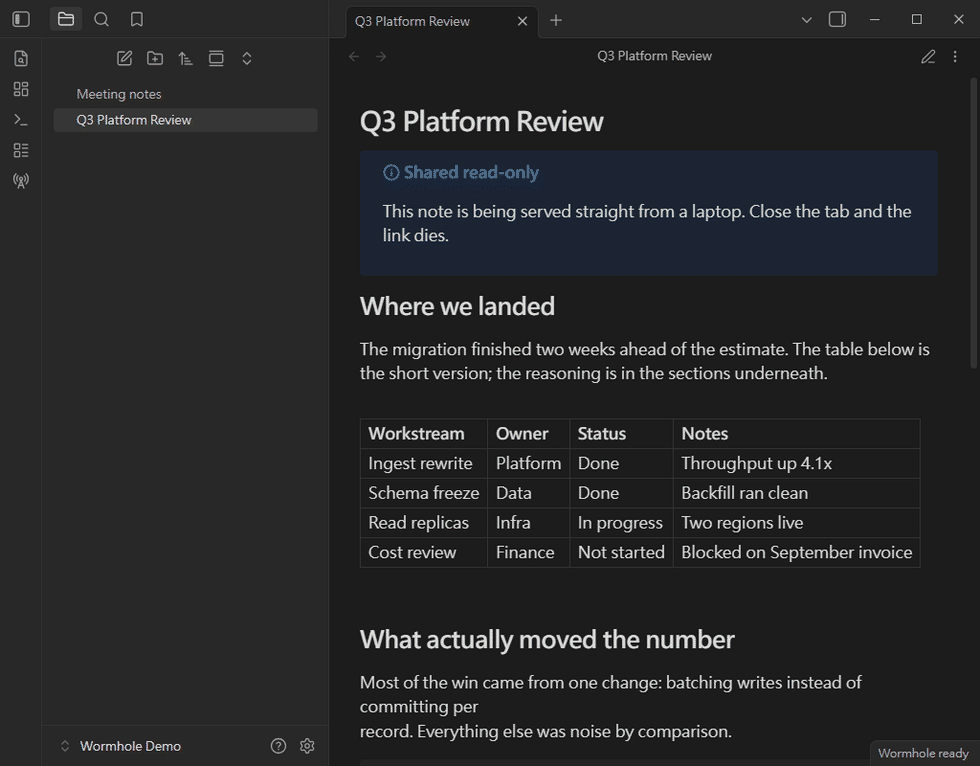Click the Where we landed heading

click(457, 307)
